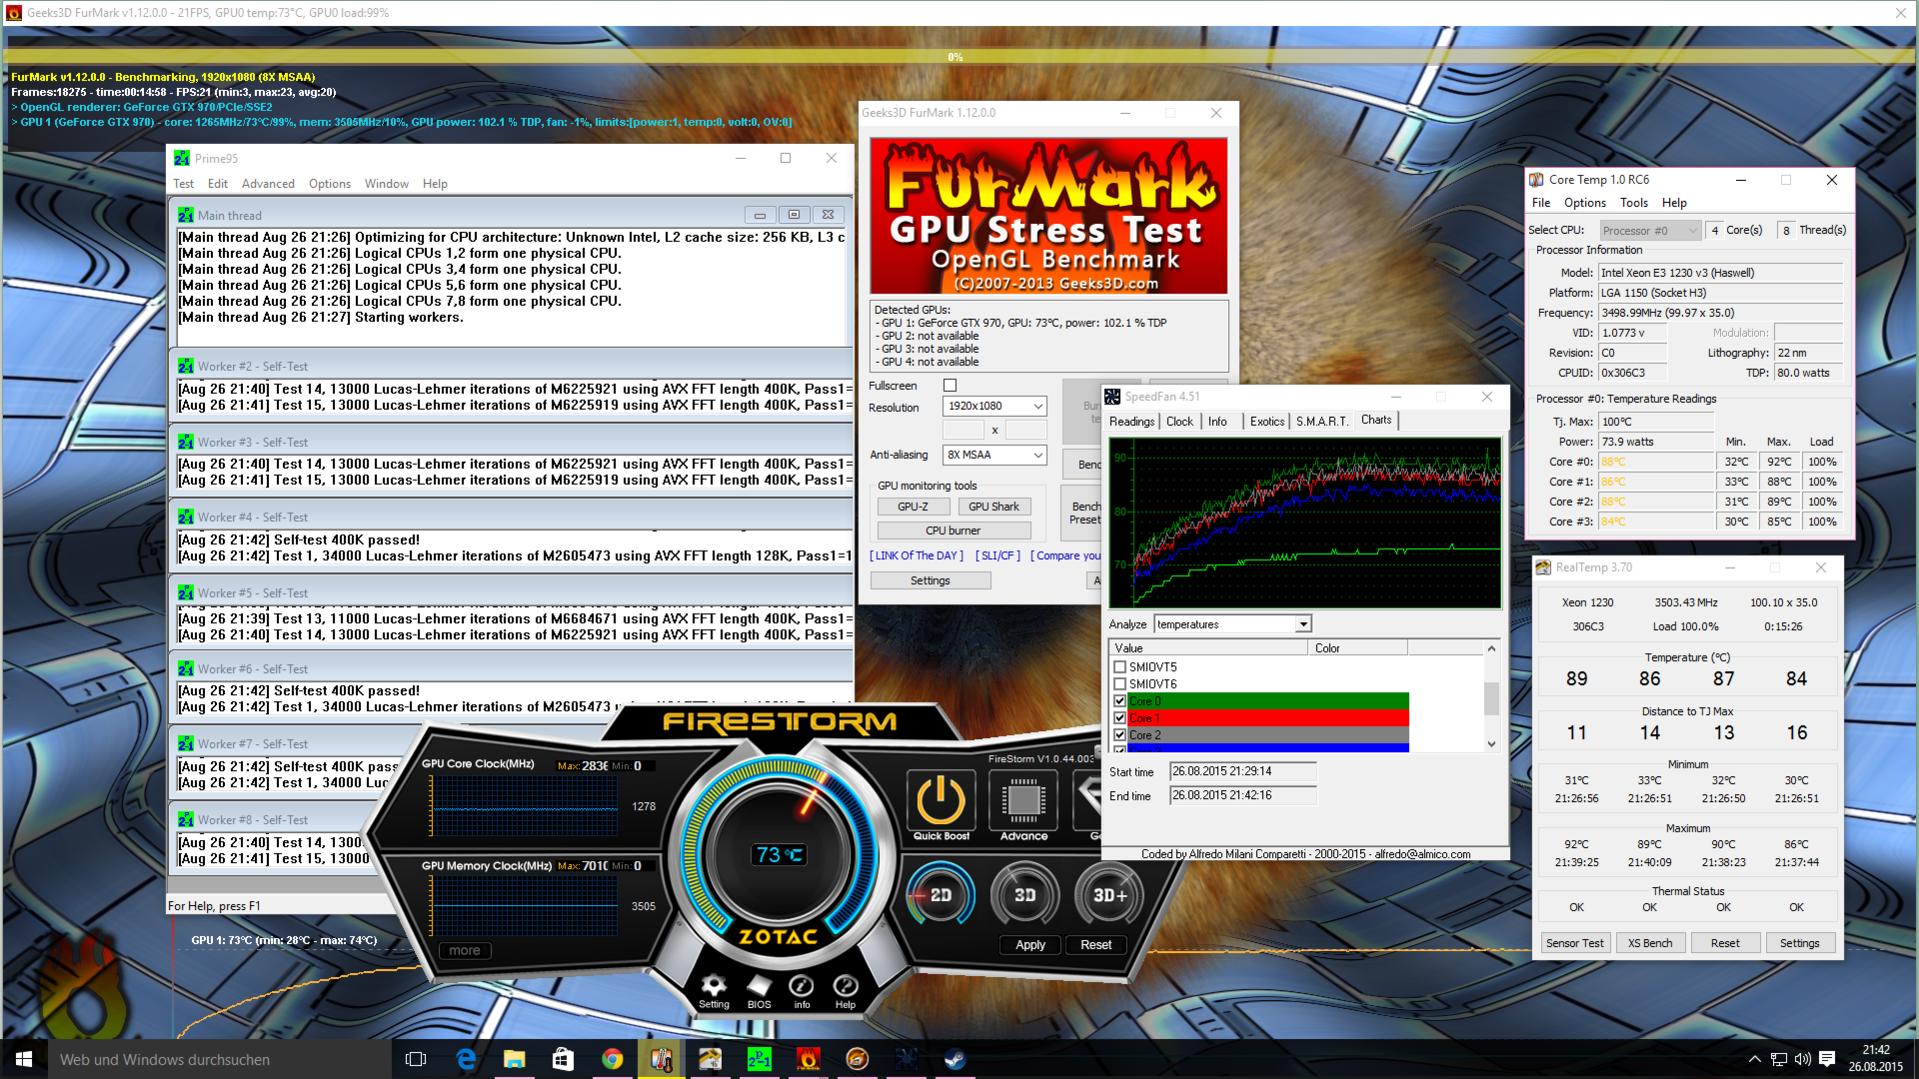Check the SMIOVT5 box in SpeedFan
The height and width of the screenshot is (1079, 1919).
[1120, 667]
